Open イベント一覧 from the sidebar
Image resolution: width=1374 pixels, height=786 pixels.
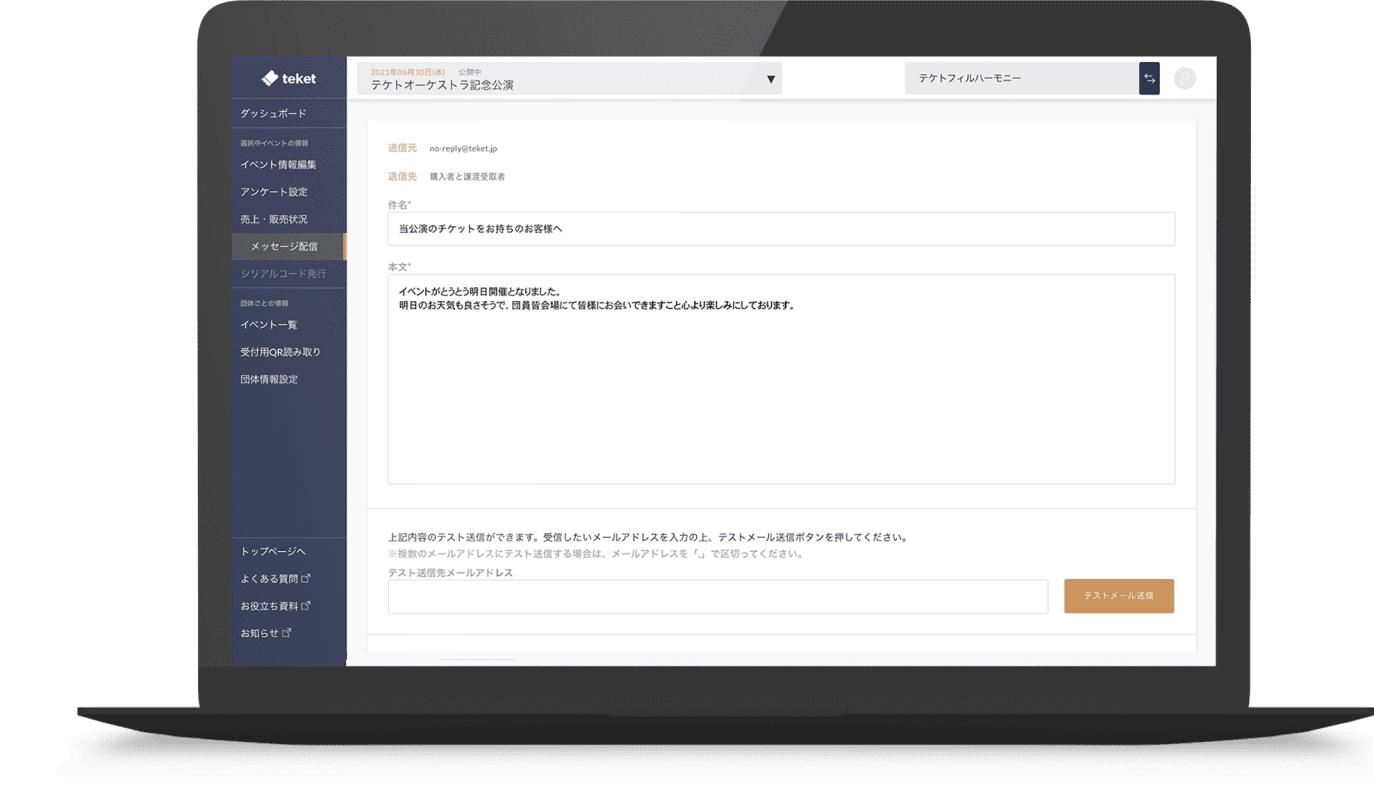tap(269, 323)
